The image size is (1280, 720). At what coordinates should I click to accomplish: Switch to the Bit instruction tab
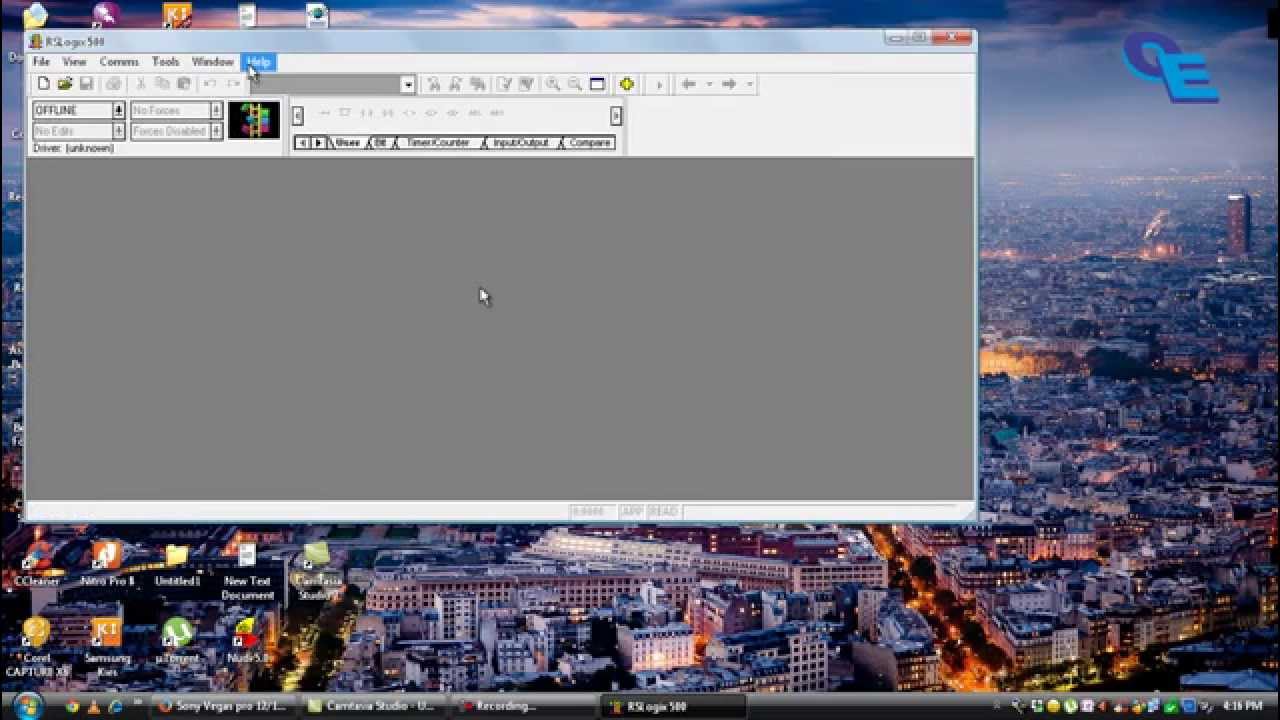point(380,143)
